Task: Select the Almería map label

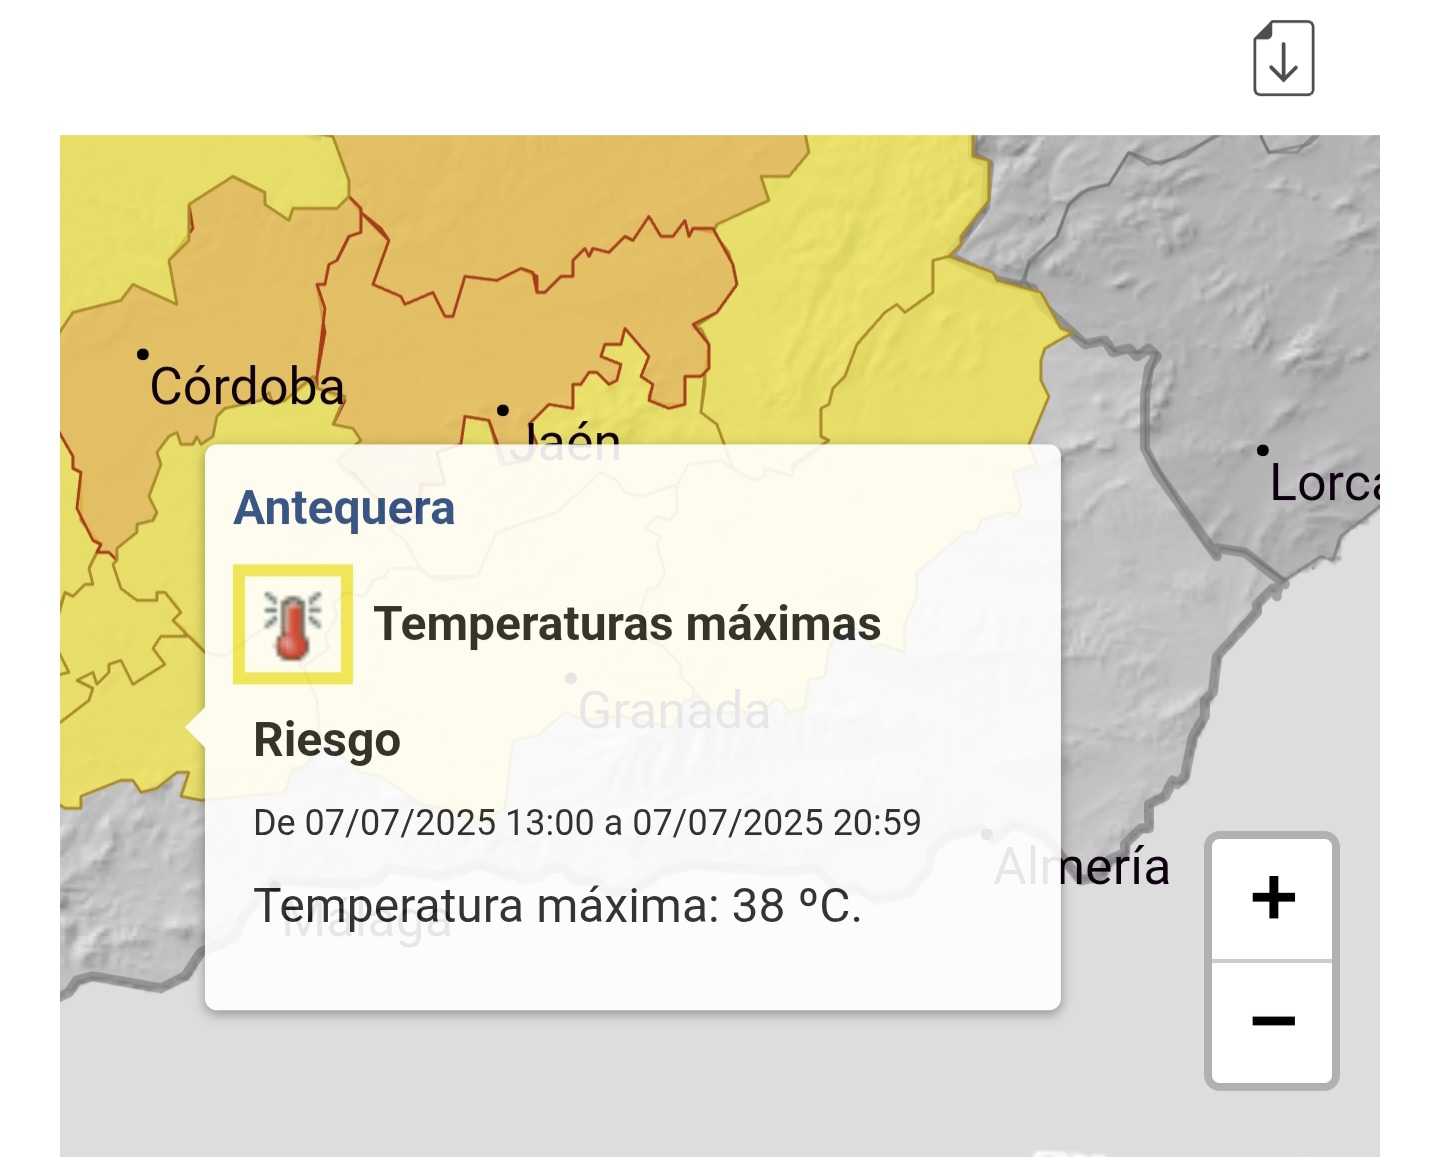Action: pos(1082,866)
